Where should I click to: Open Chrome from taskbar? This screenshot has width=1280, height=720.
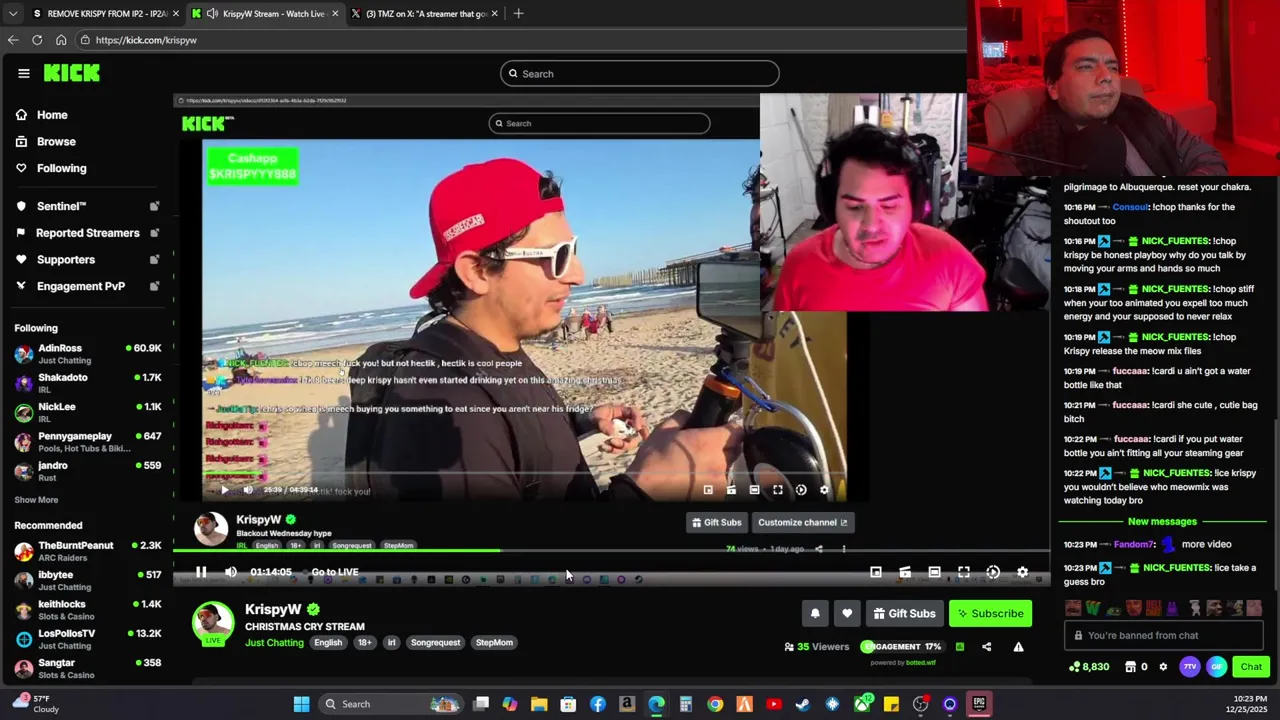click(715, 704)
